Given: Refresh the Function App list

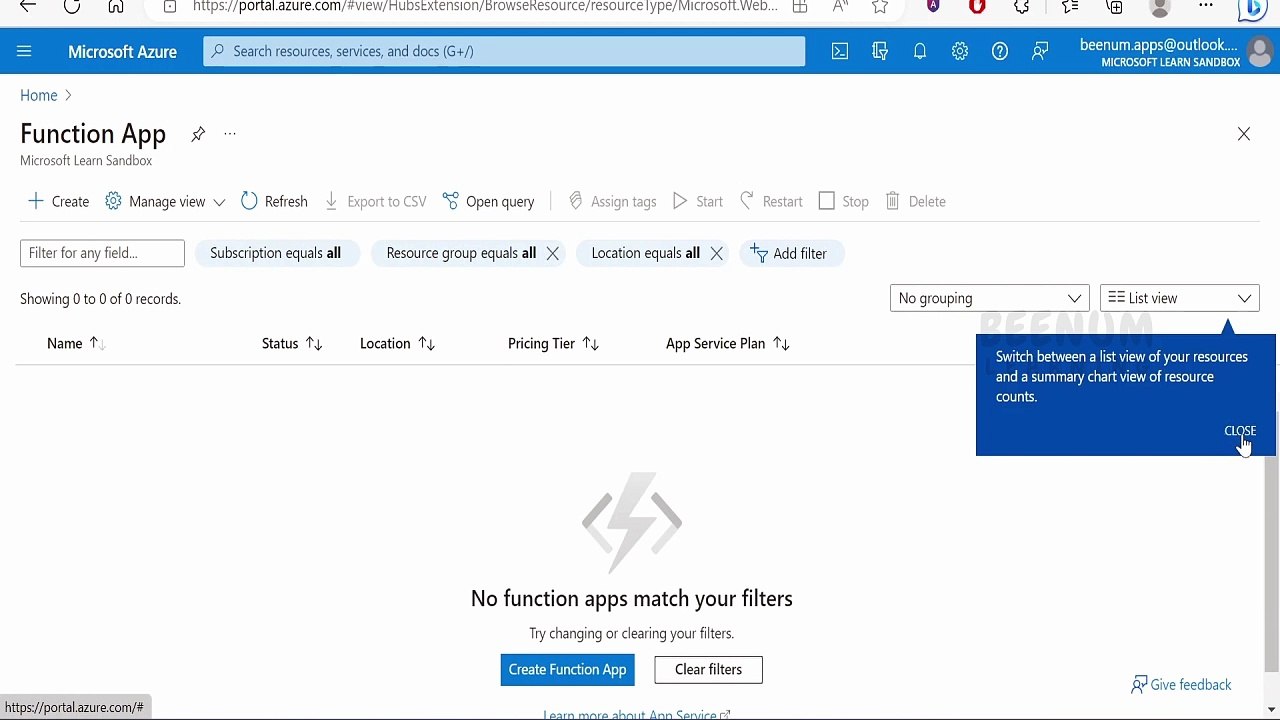Looking at the screenshot, I should 274,201.
